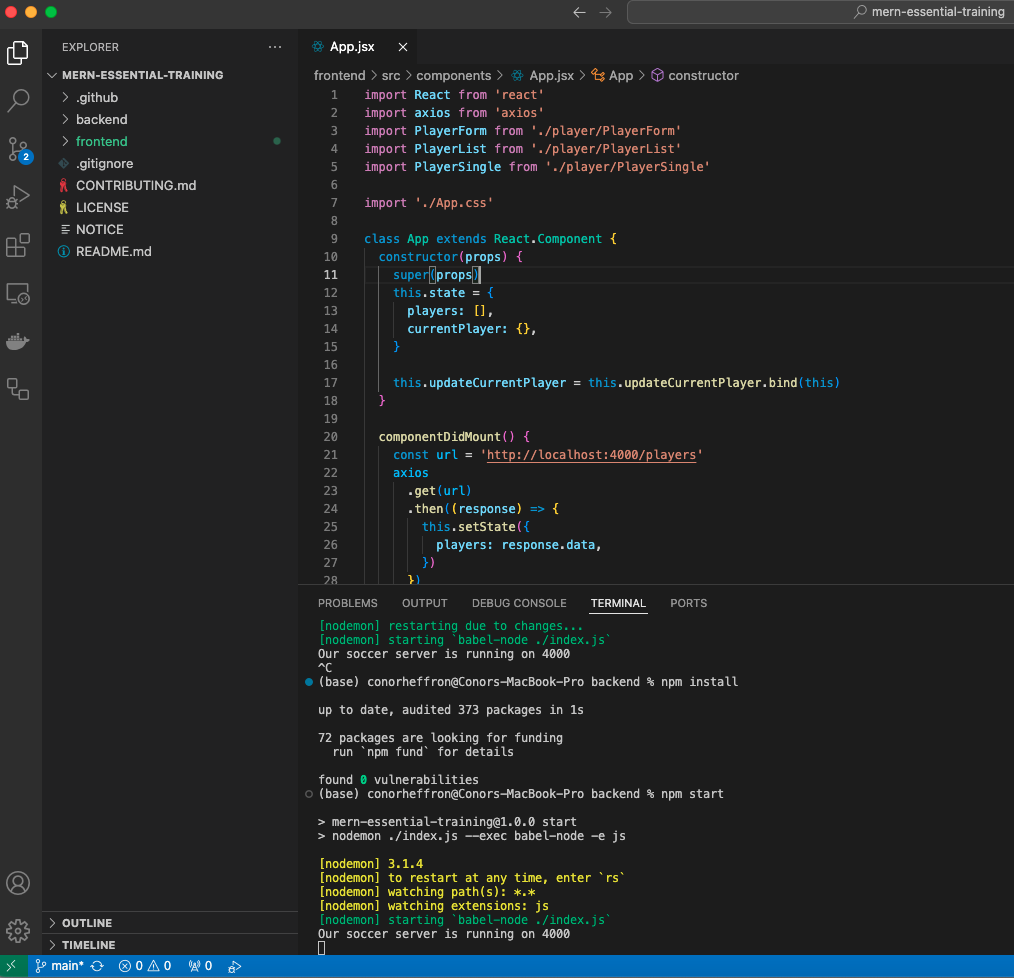Open the Search view in activity bar

19,100
